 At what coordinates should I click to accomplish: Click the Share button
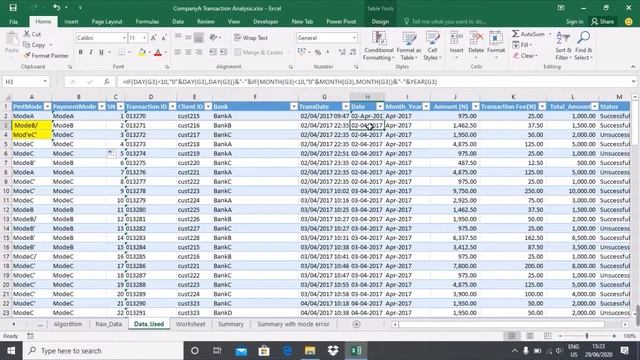point(602,22)
